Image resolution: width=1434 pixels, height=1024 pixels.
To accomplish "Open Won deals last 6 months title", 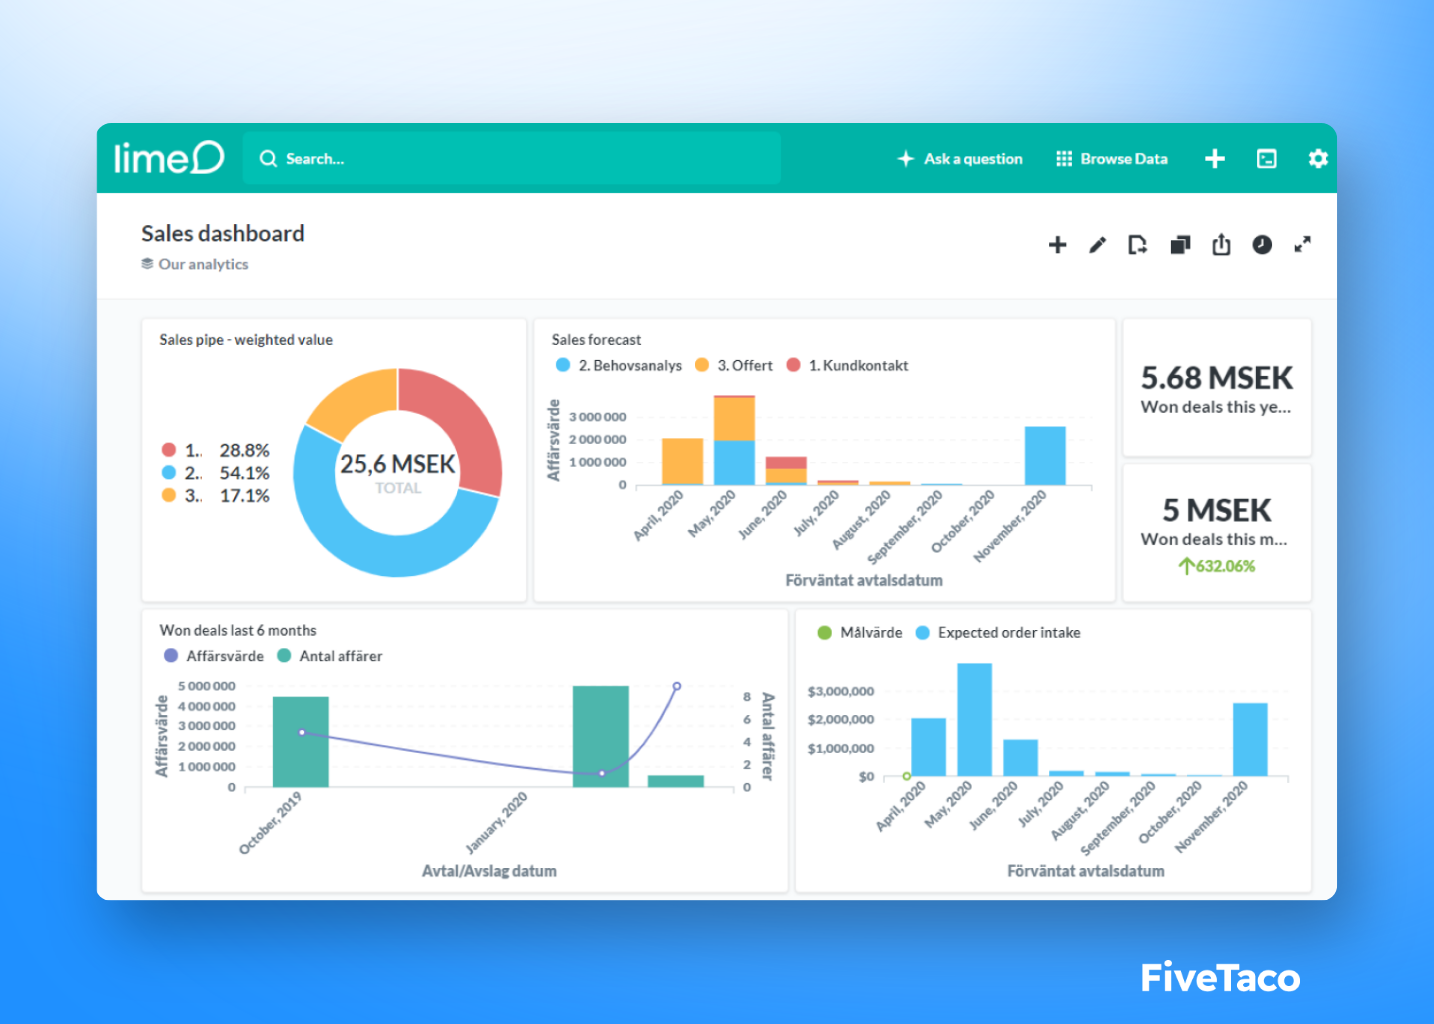I will pos(238,630).
